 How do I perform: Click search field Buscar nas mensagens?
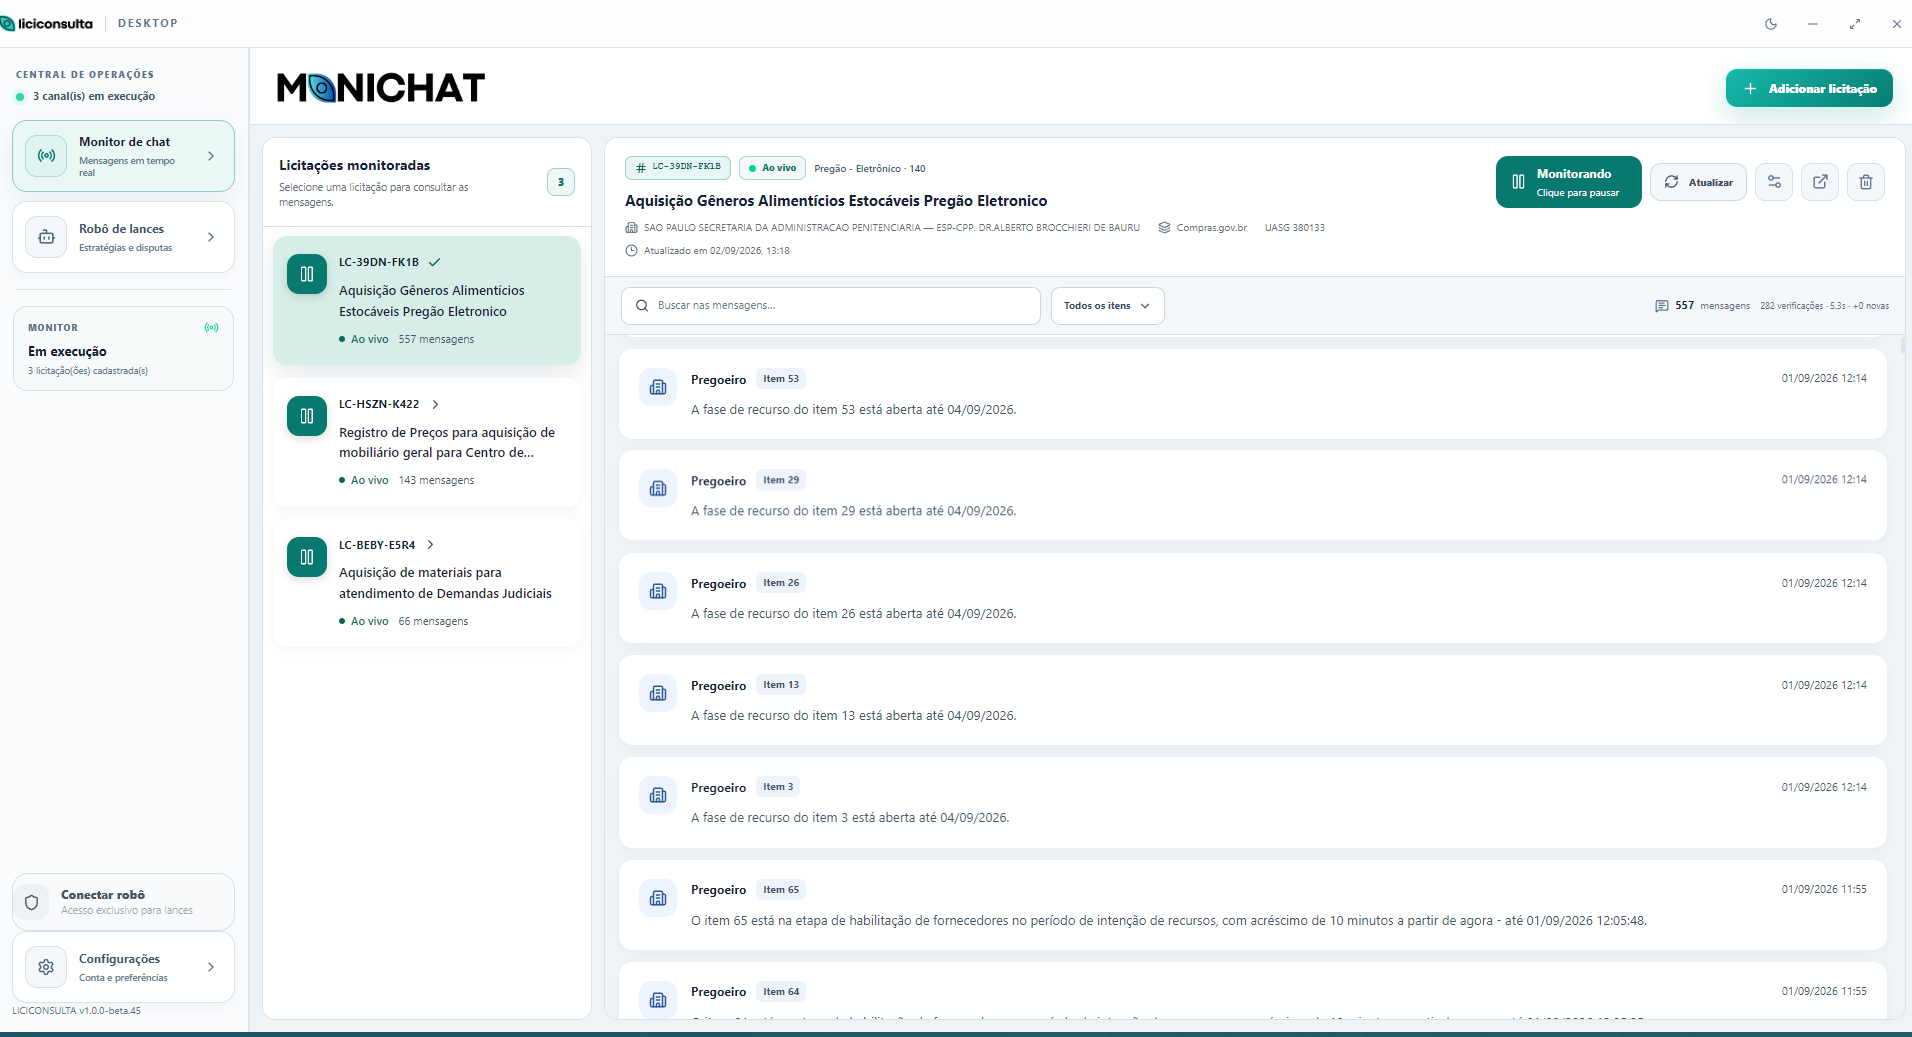pyautogui.click(x=831, y=306)
